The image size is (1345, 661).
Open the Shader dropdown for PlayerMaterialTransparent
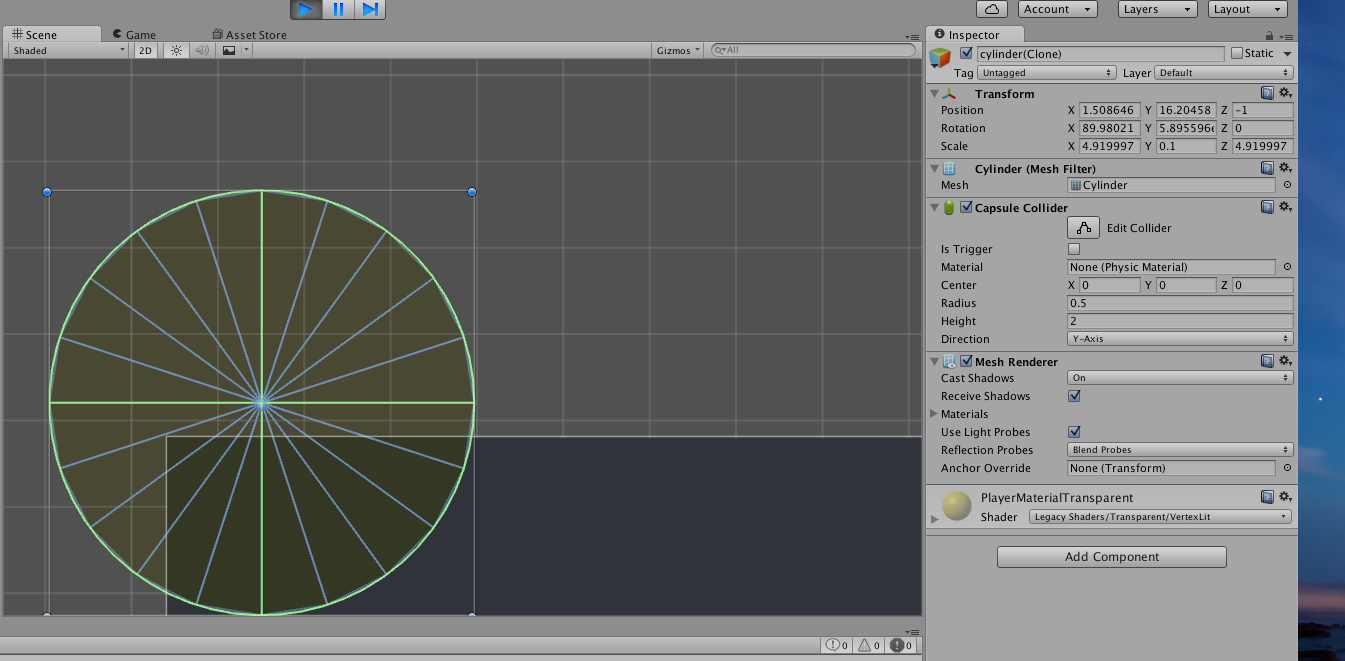point(1160,517)
